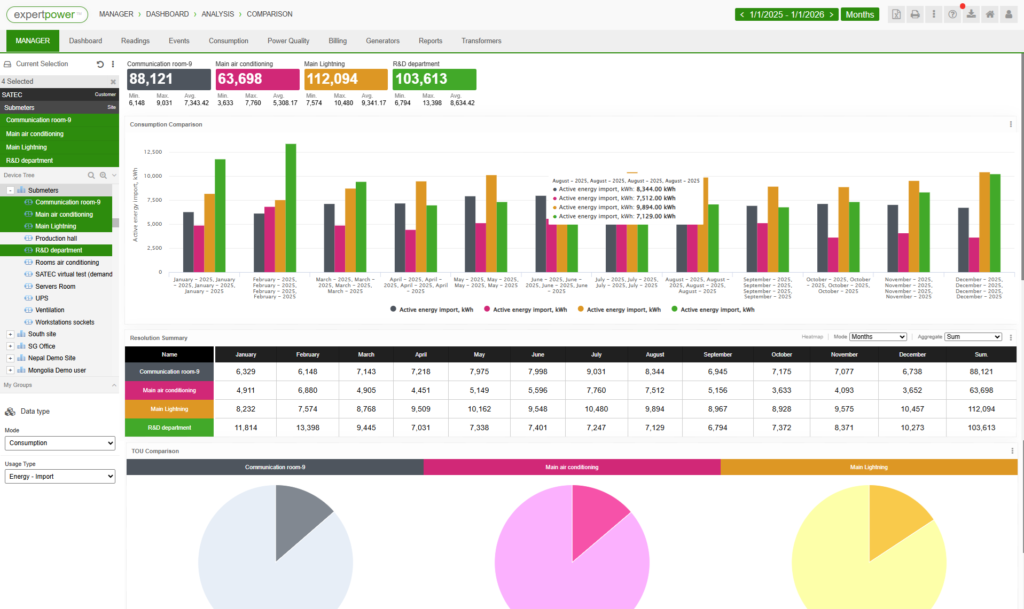Deselect R&D department in device tree

pyautogui.click(x=59, y=251)
